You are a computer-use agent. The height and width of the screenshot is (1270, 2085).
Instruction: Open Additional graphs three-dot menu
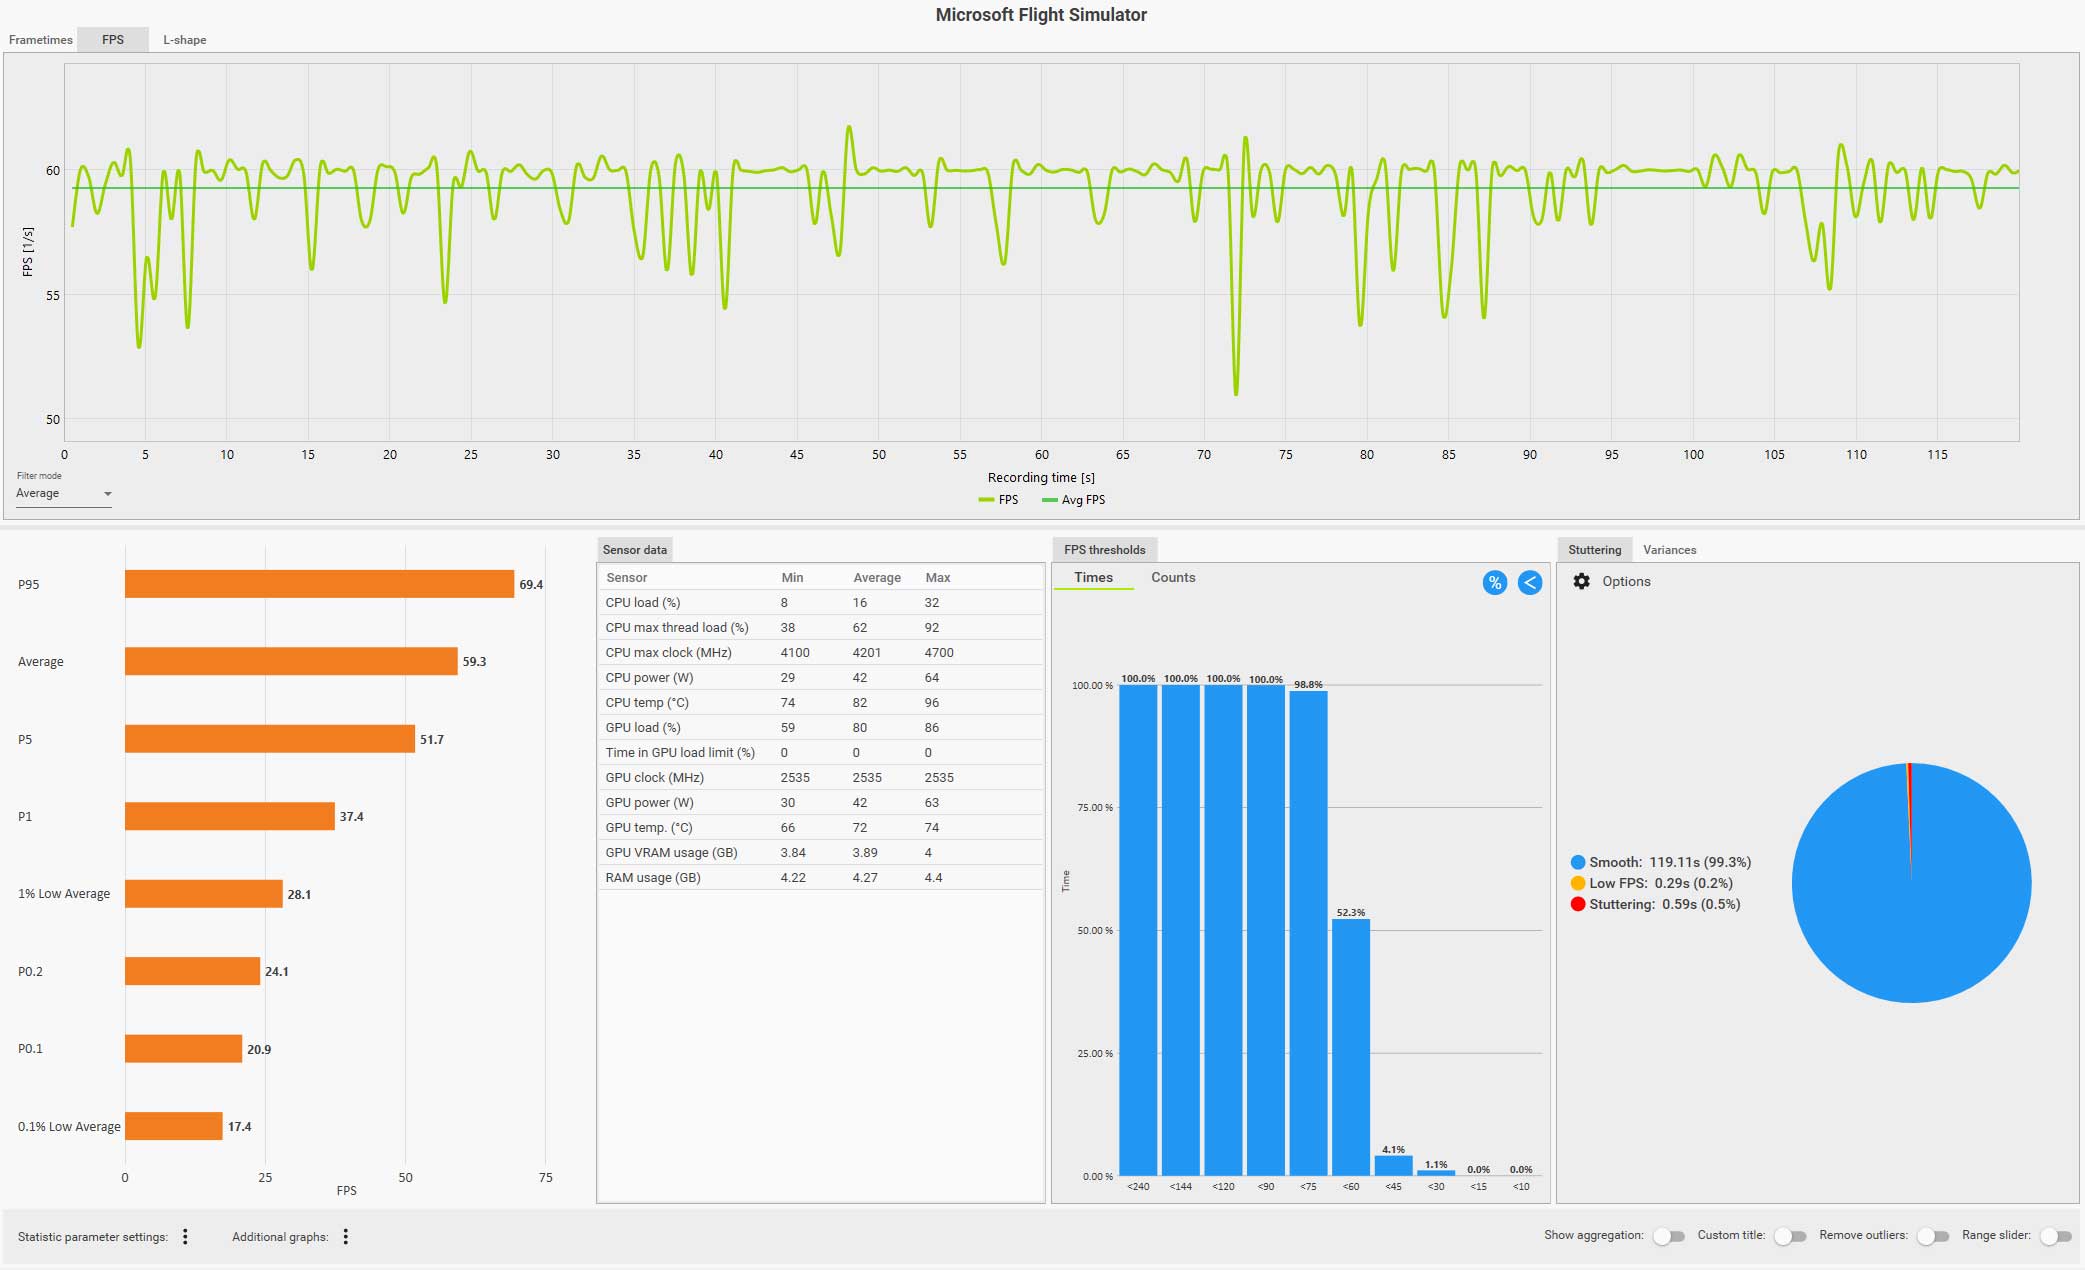point(346,1237)
